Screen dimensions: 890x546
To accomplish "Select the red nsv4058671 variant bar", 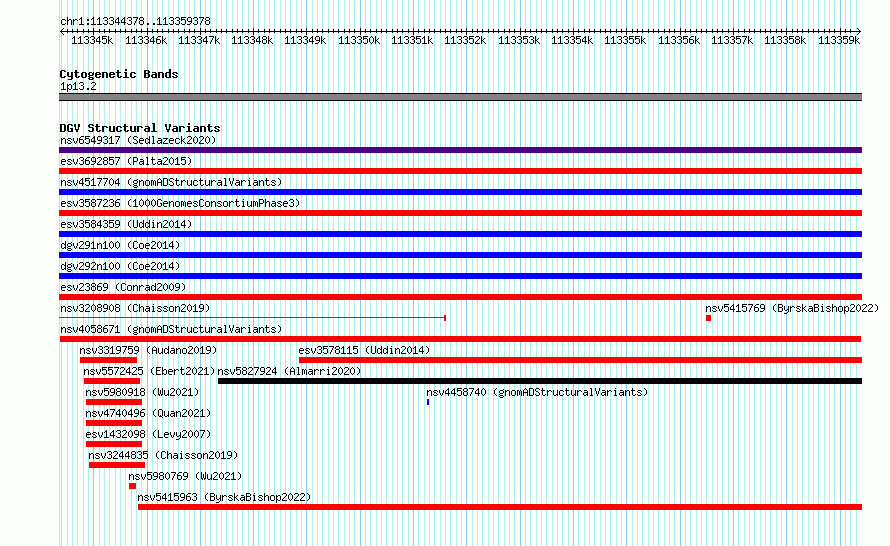I will [x=460, y=339].
